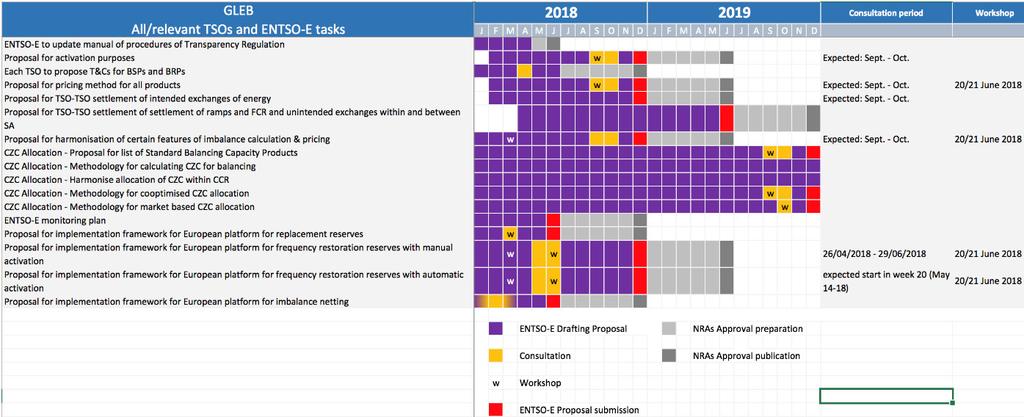This screenshot has height=417, width=1024.
Task: Select the Consultation period column header
Action: pos(886,12)
